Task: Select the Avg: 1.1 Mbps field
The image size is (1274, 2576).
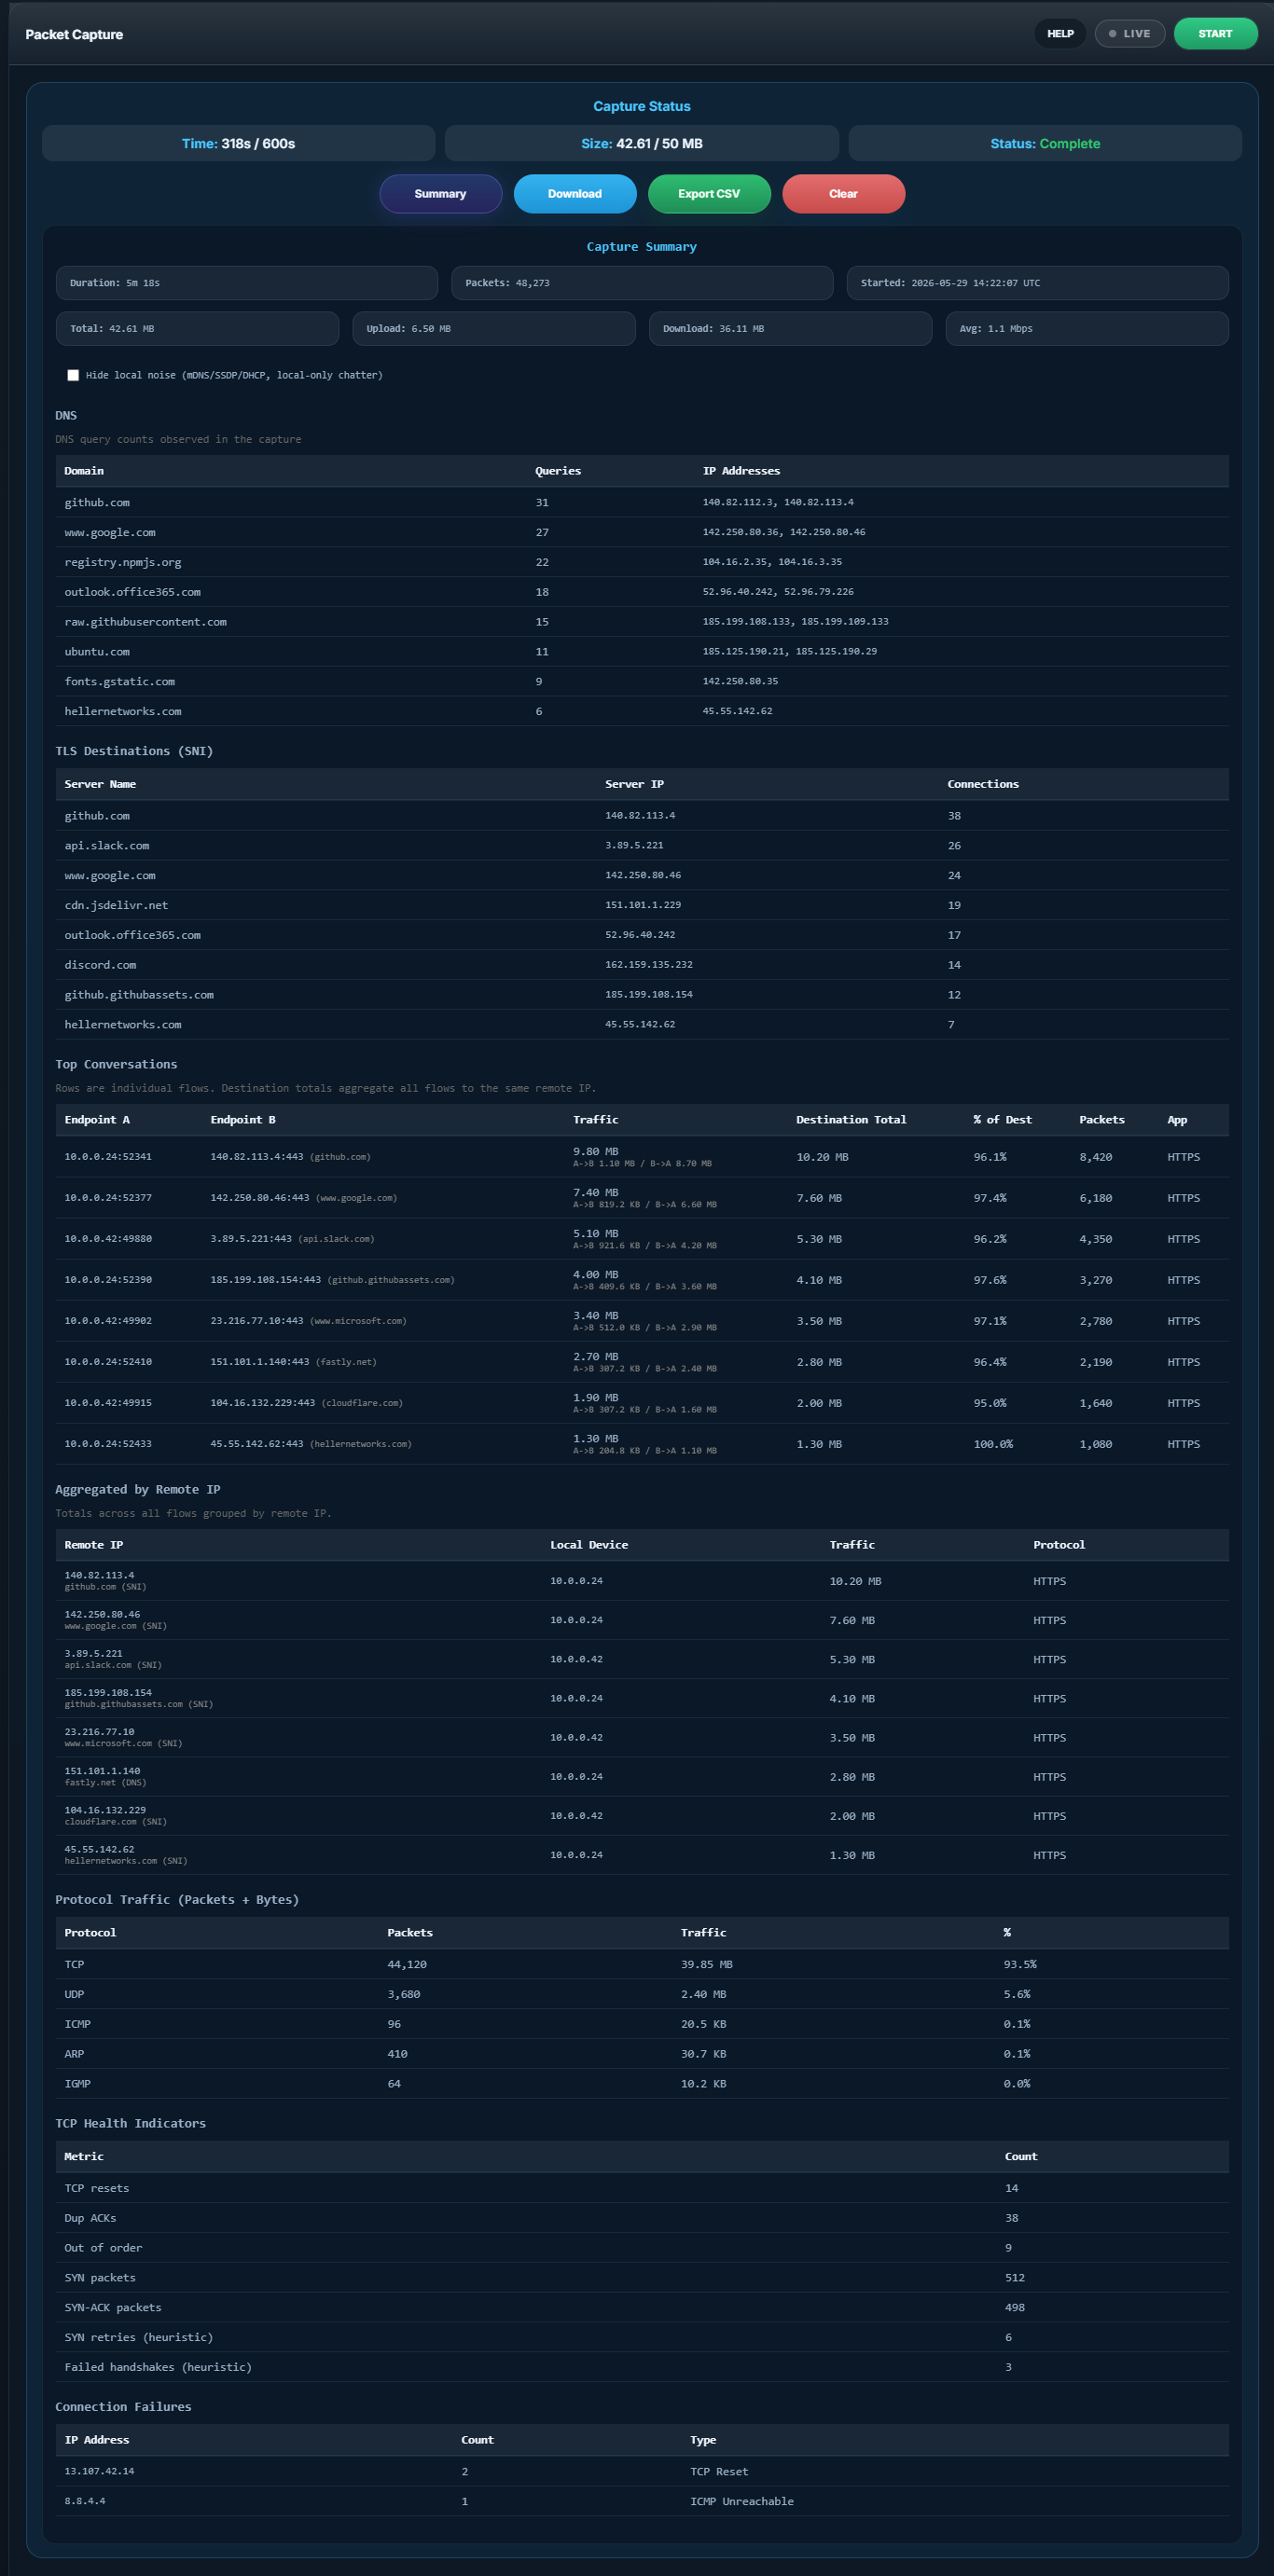Action: point(1087,328)
